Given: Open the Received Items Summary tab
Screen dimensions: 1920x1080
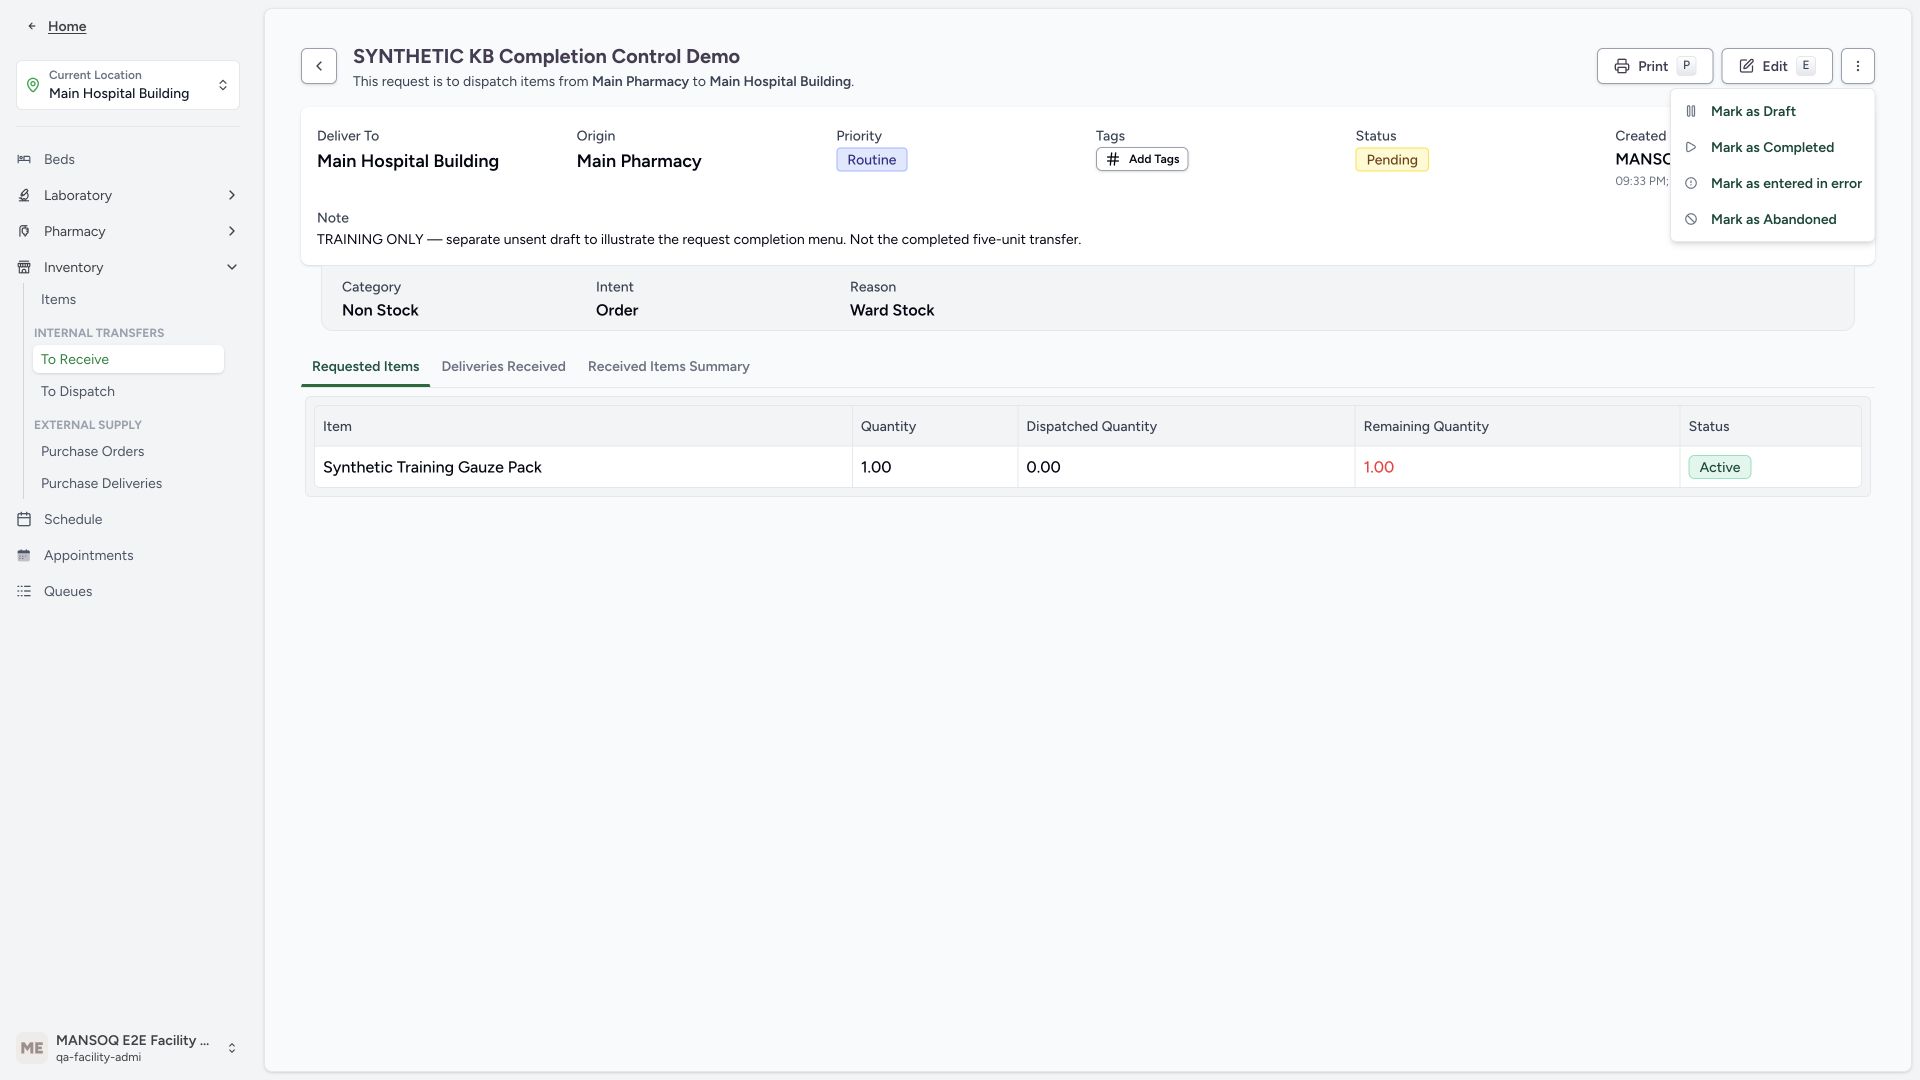Looking at the screenshot, I should (668, 367).
